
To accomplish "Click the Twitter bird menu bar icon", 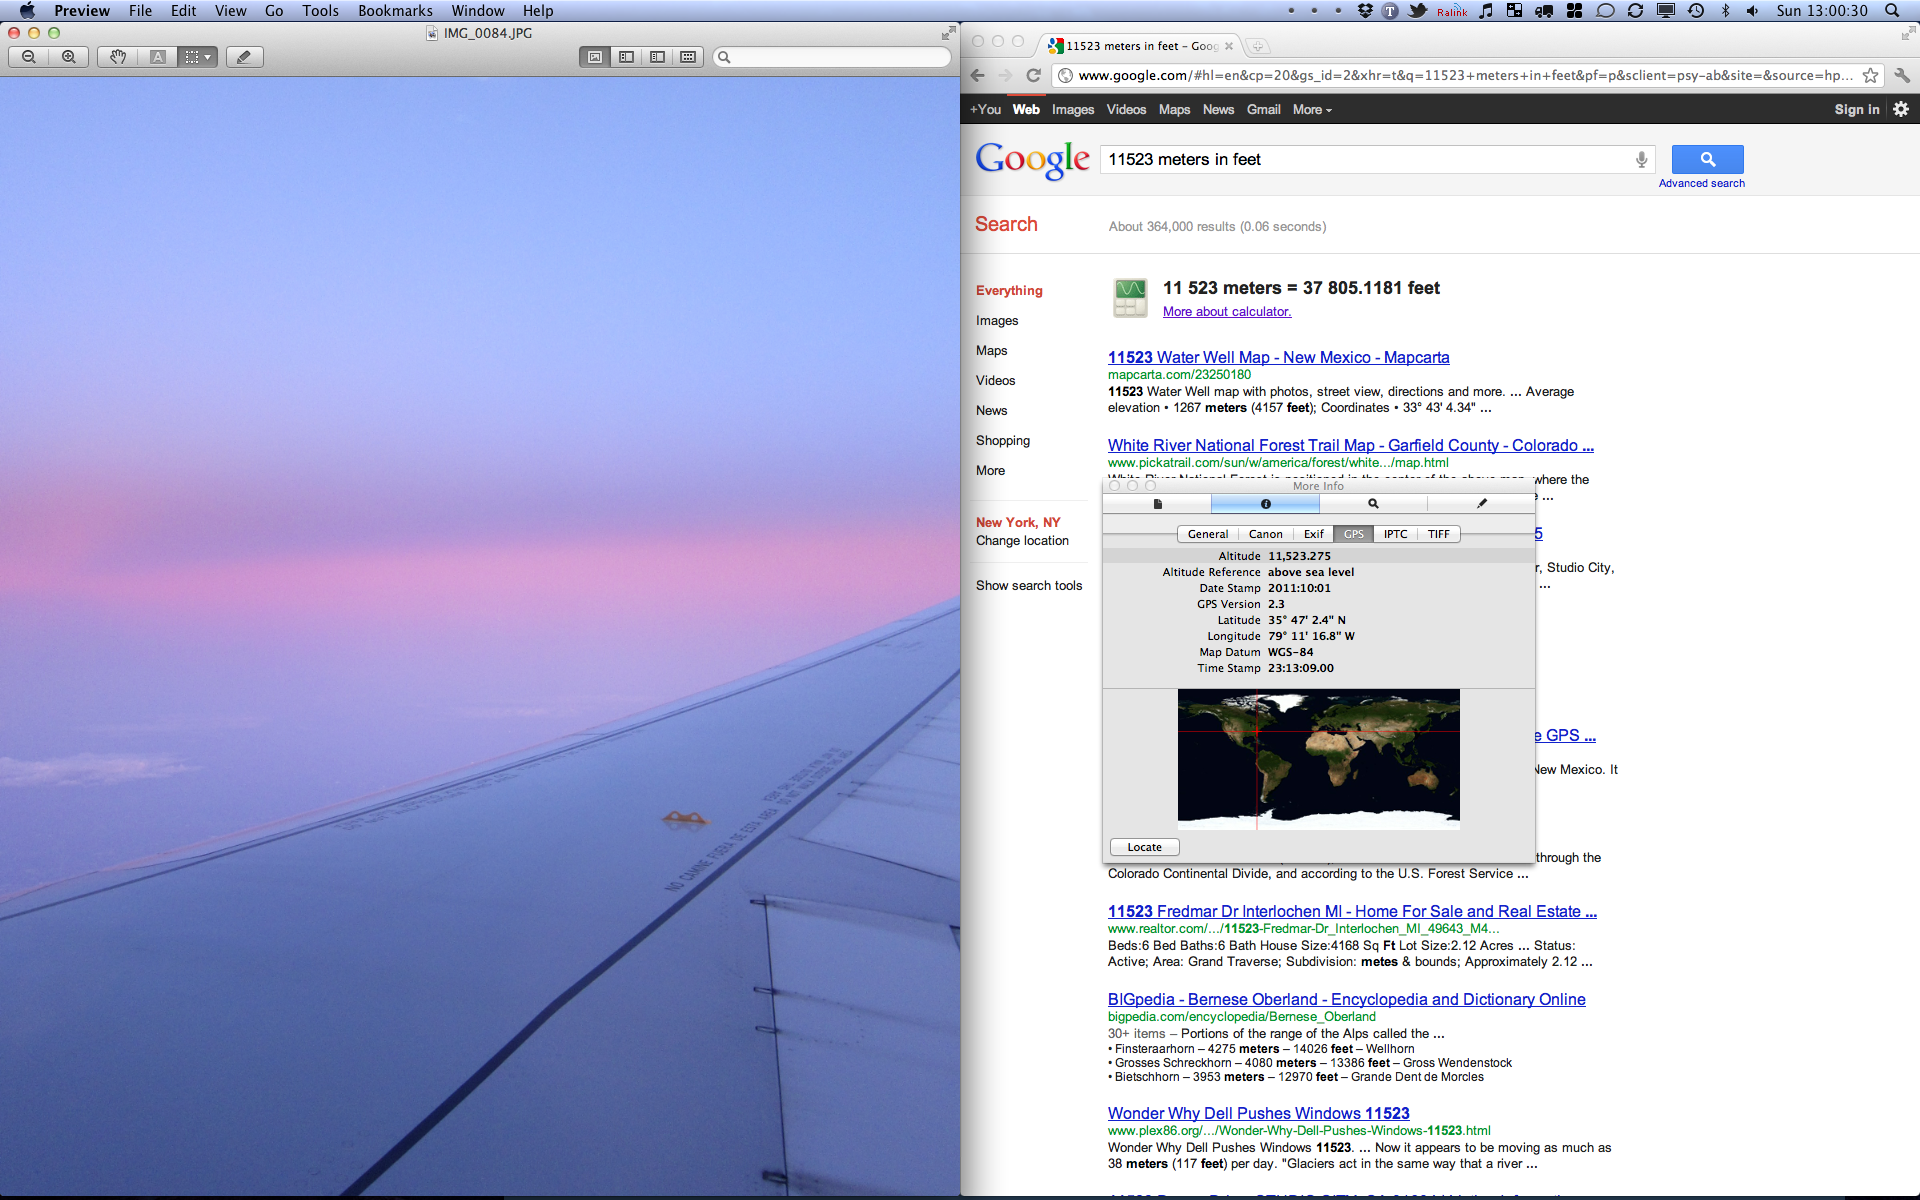I will coord(1418,10).
